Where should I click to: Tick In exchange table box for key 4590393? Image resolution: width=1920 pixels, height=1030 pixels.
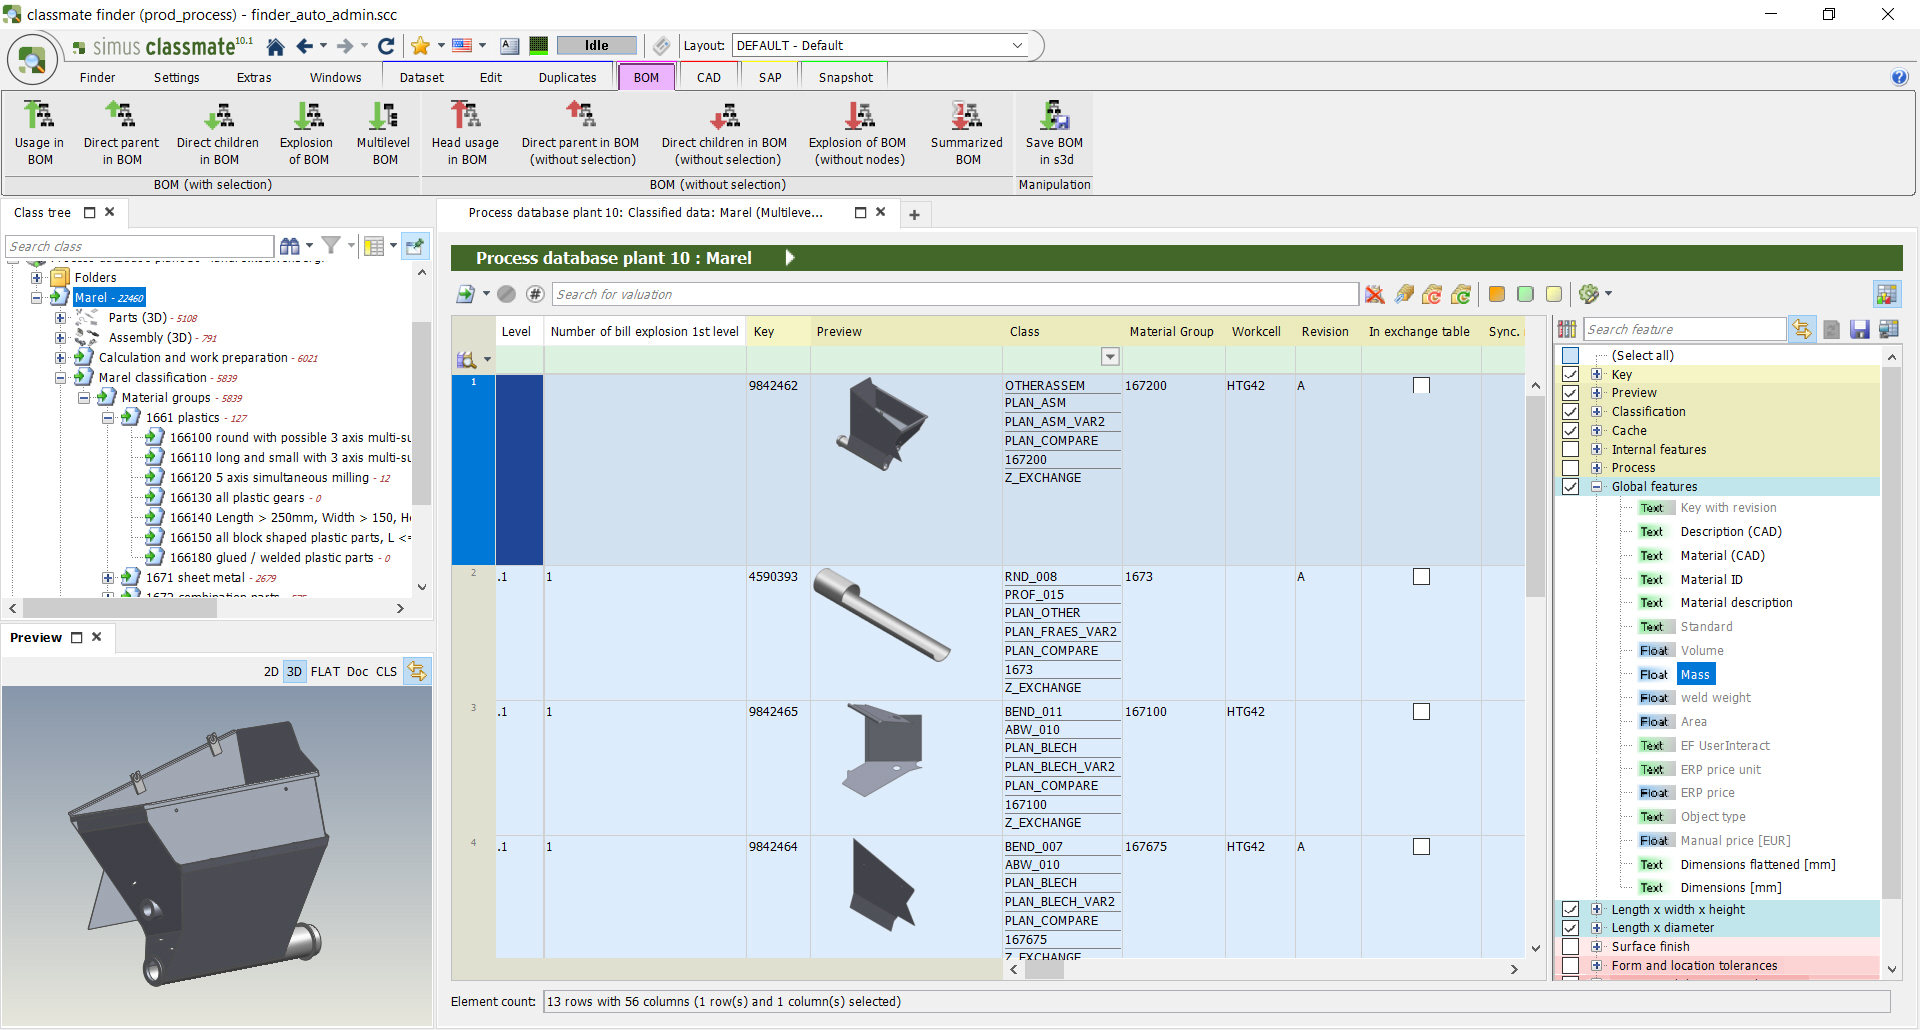[x=1421, y=577]
